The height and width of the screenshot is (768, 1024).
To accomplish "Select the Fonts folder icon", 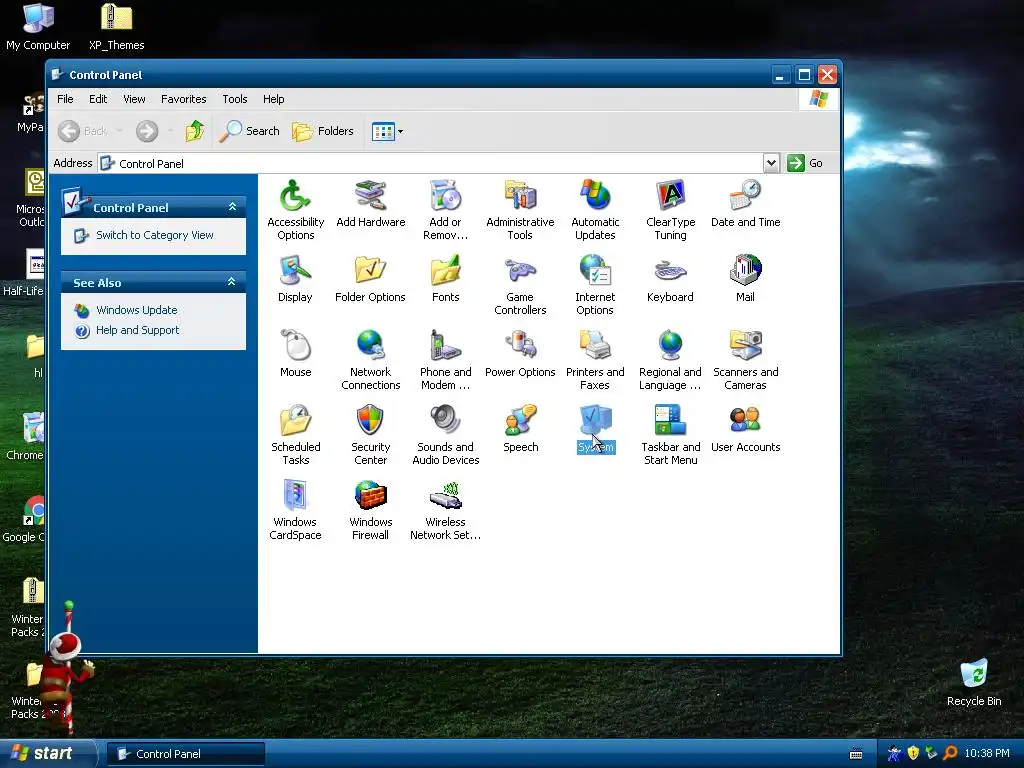I will 445,270.
